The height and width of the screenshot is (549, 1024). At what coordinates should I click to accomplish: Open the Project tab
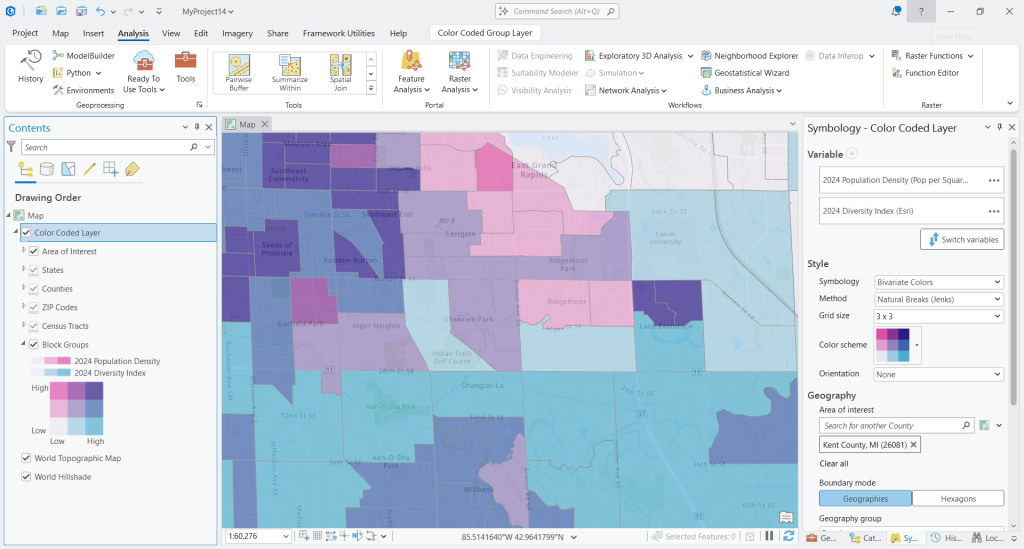tap(25, 33)
